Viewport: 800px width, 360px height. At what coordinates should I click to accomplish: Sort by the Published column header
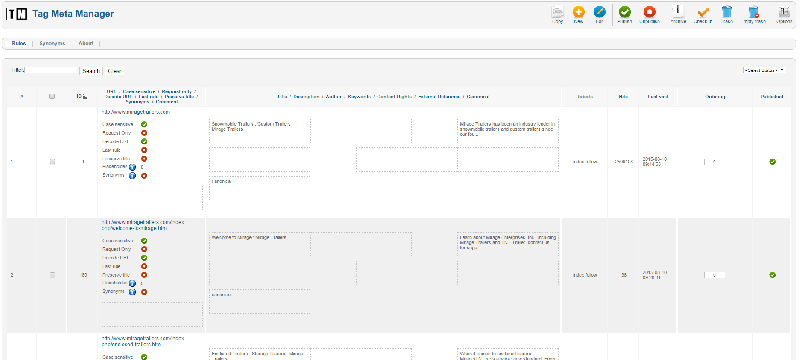[772, 96]
